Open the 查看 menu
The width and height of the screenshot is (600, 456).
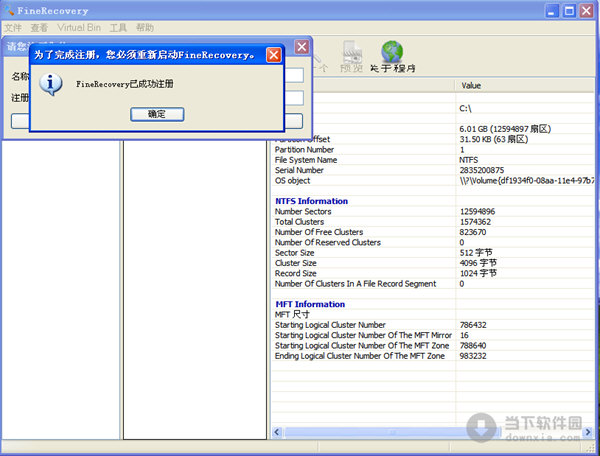tap(39, 28)
